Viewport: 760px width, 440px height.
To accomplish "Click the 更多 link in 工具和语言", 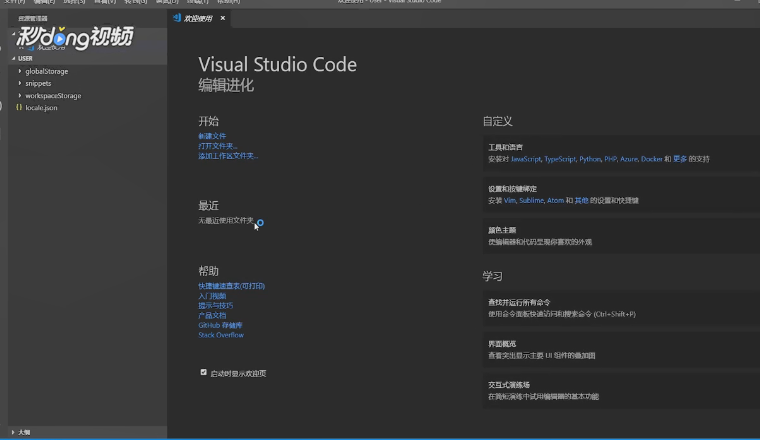I will click(x=680, y=159).
